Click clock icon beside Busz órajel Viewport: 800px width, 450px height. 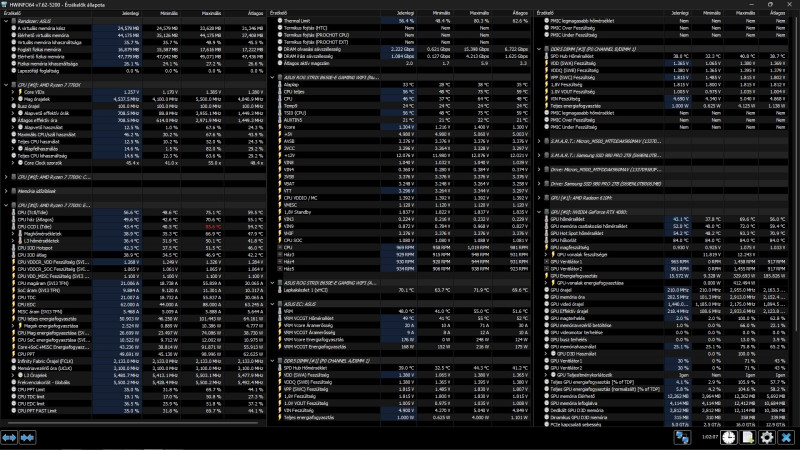[14, 106]
